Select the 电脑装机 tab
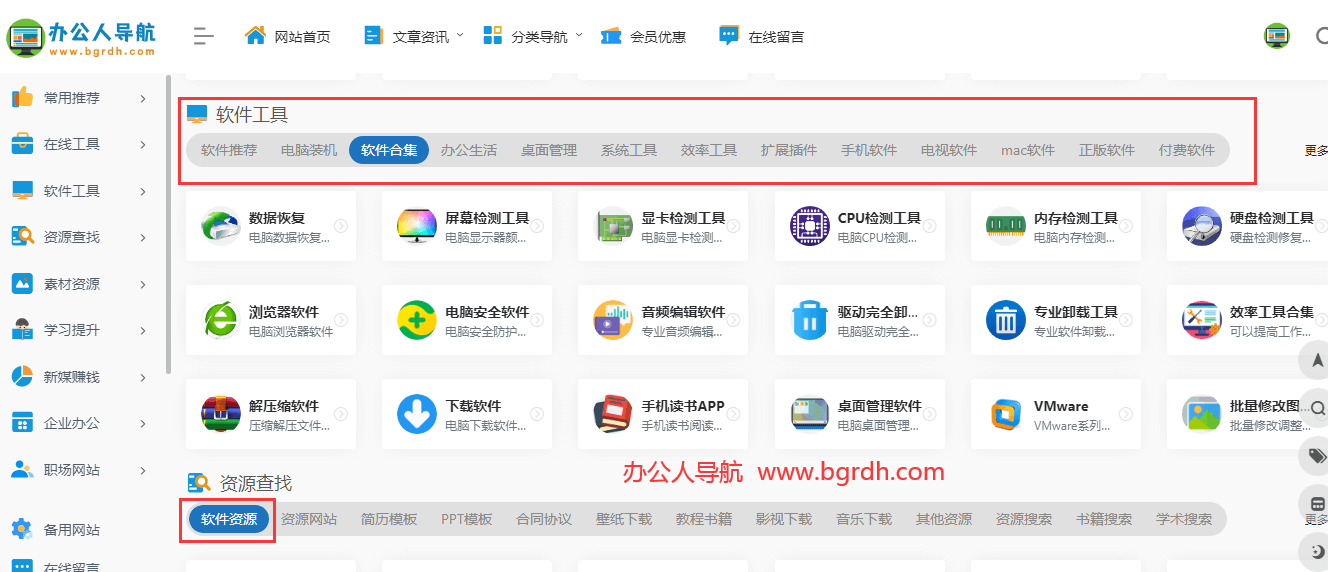 pos(309,150)
